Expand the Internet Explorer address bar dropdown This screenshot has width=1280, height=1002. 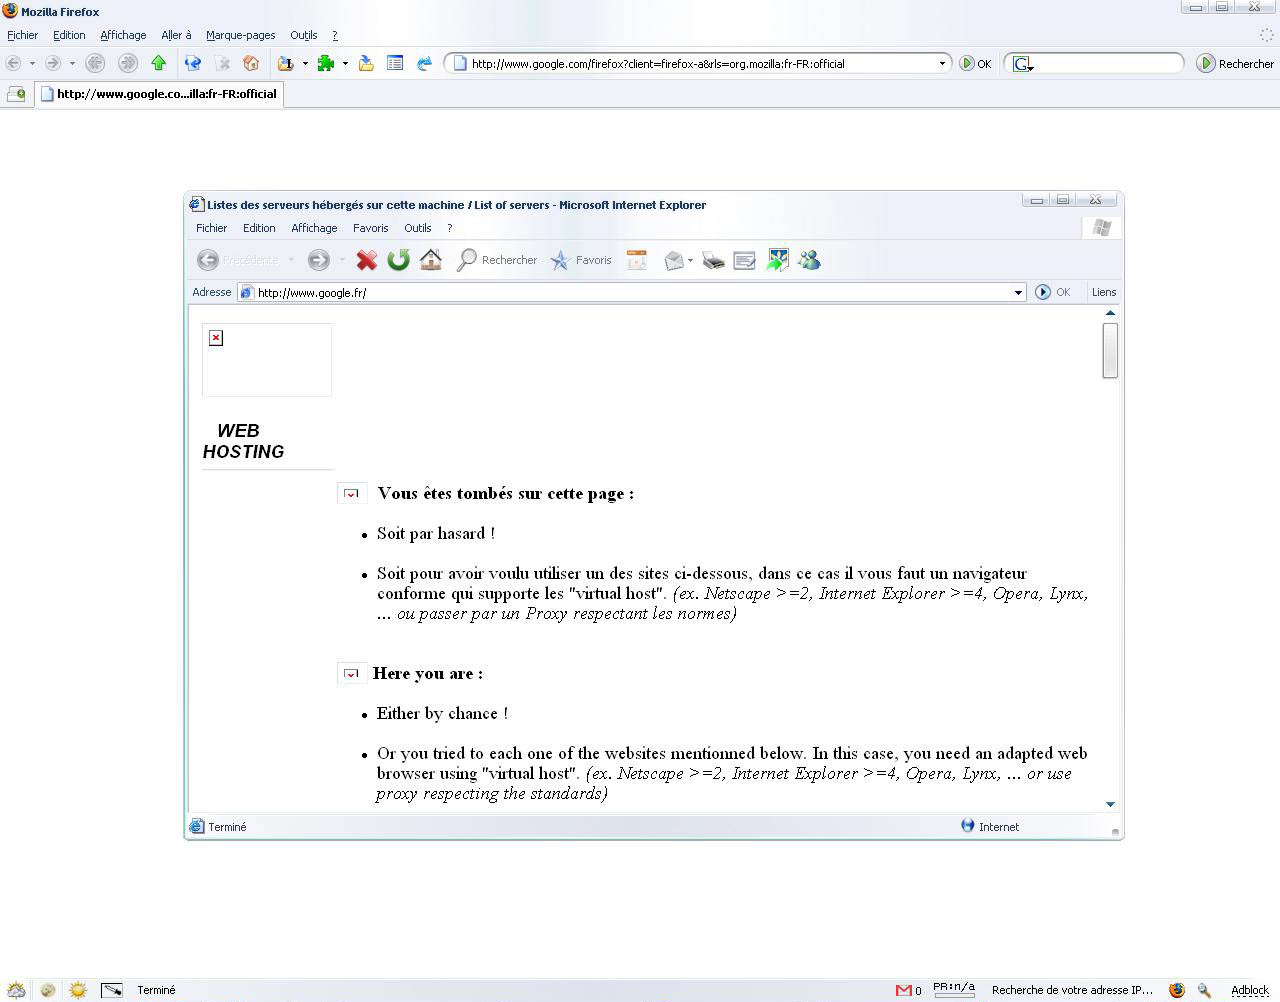[1018, 292]
